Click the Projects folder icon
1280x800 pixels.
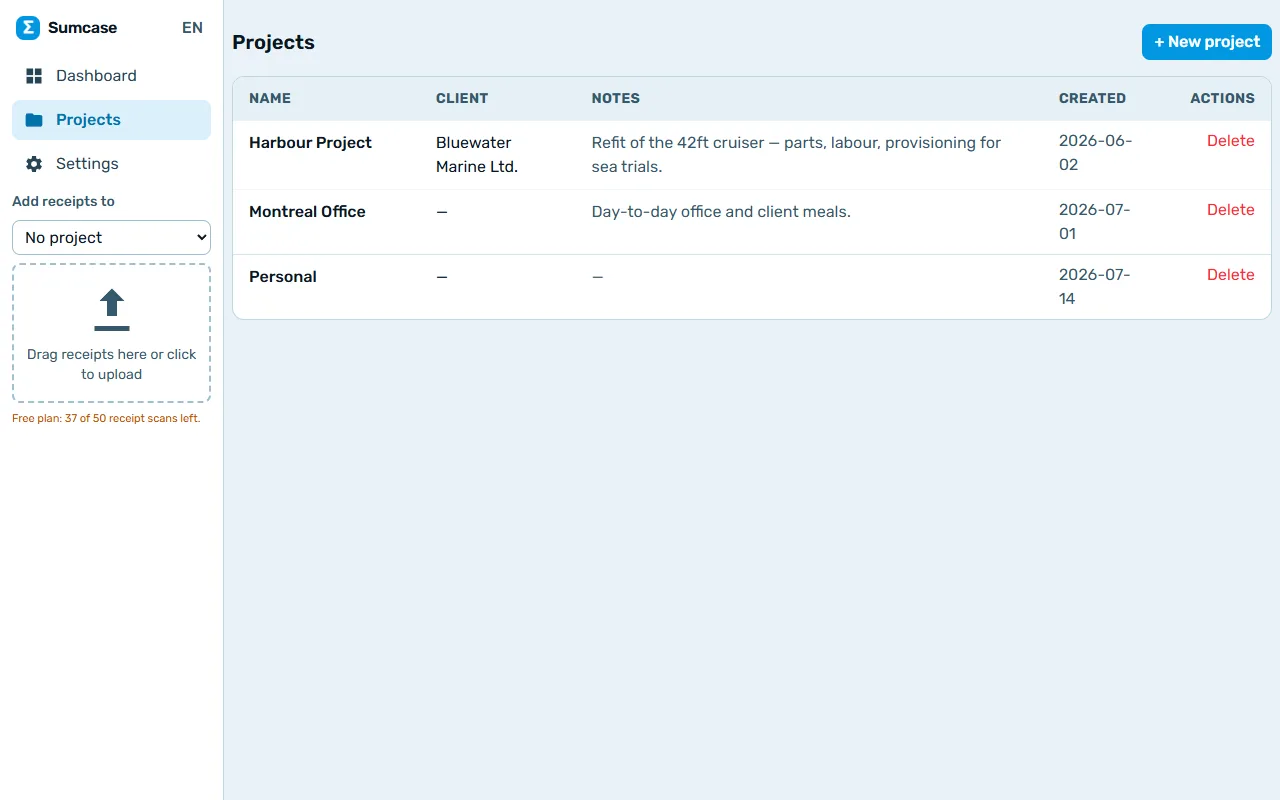(34, 120)
